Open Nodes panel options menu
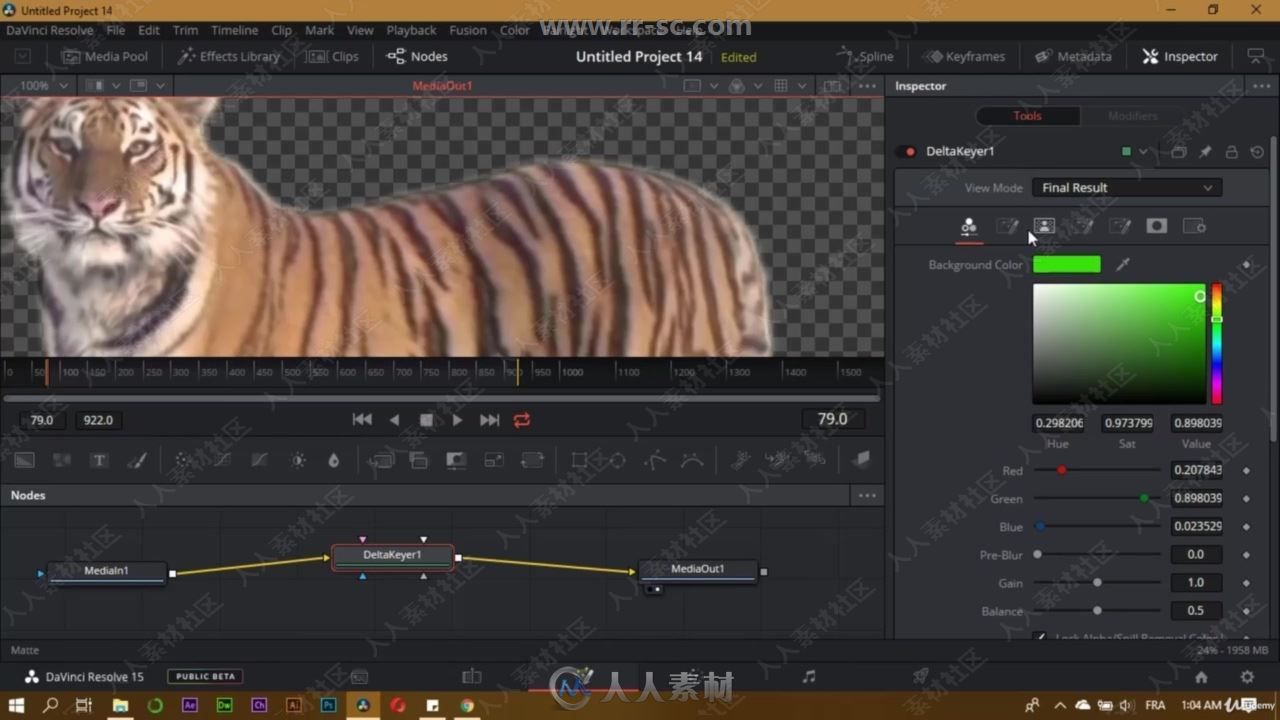 (867, 495)
